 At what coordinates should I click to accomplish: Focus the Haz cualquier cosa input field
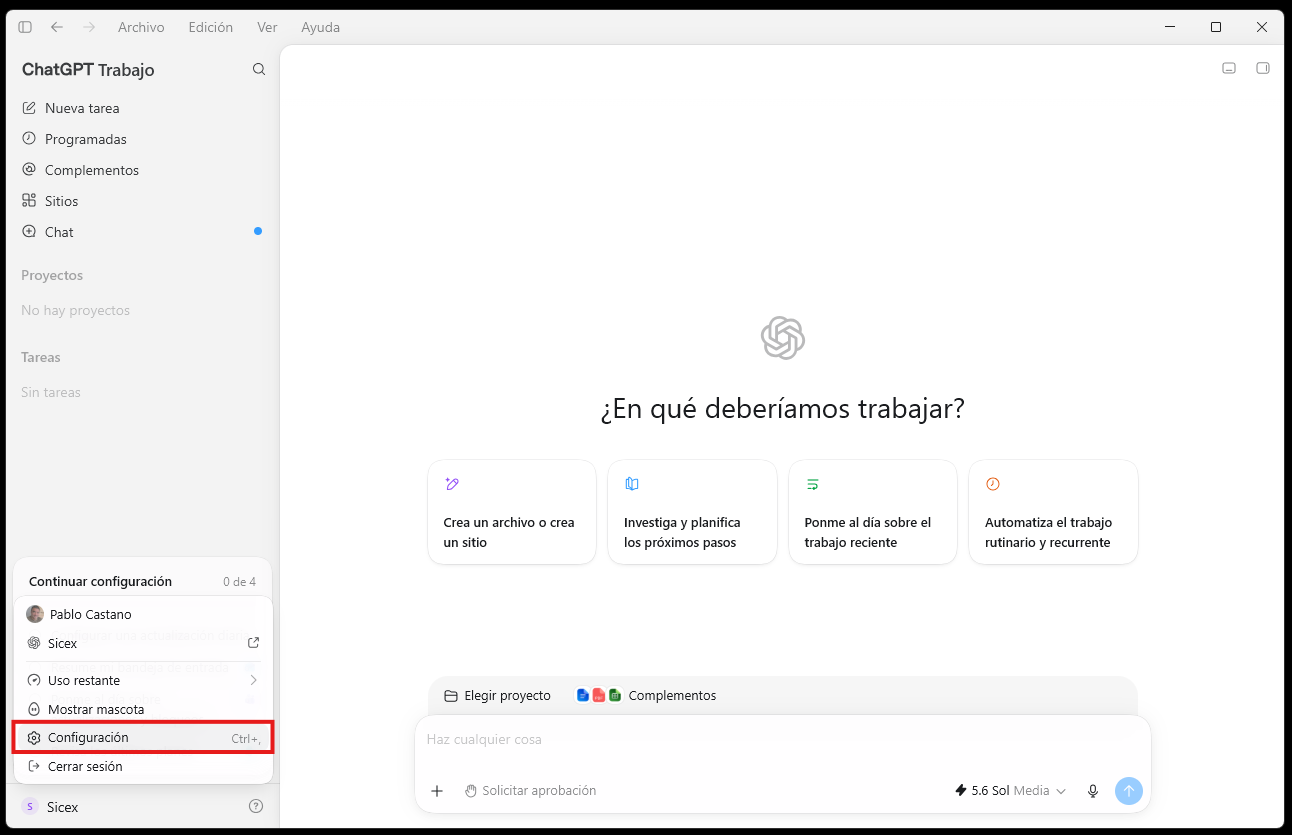[x=782, y=740]
